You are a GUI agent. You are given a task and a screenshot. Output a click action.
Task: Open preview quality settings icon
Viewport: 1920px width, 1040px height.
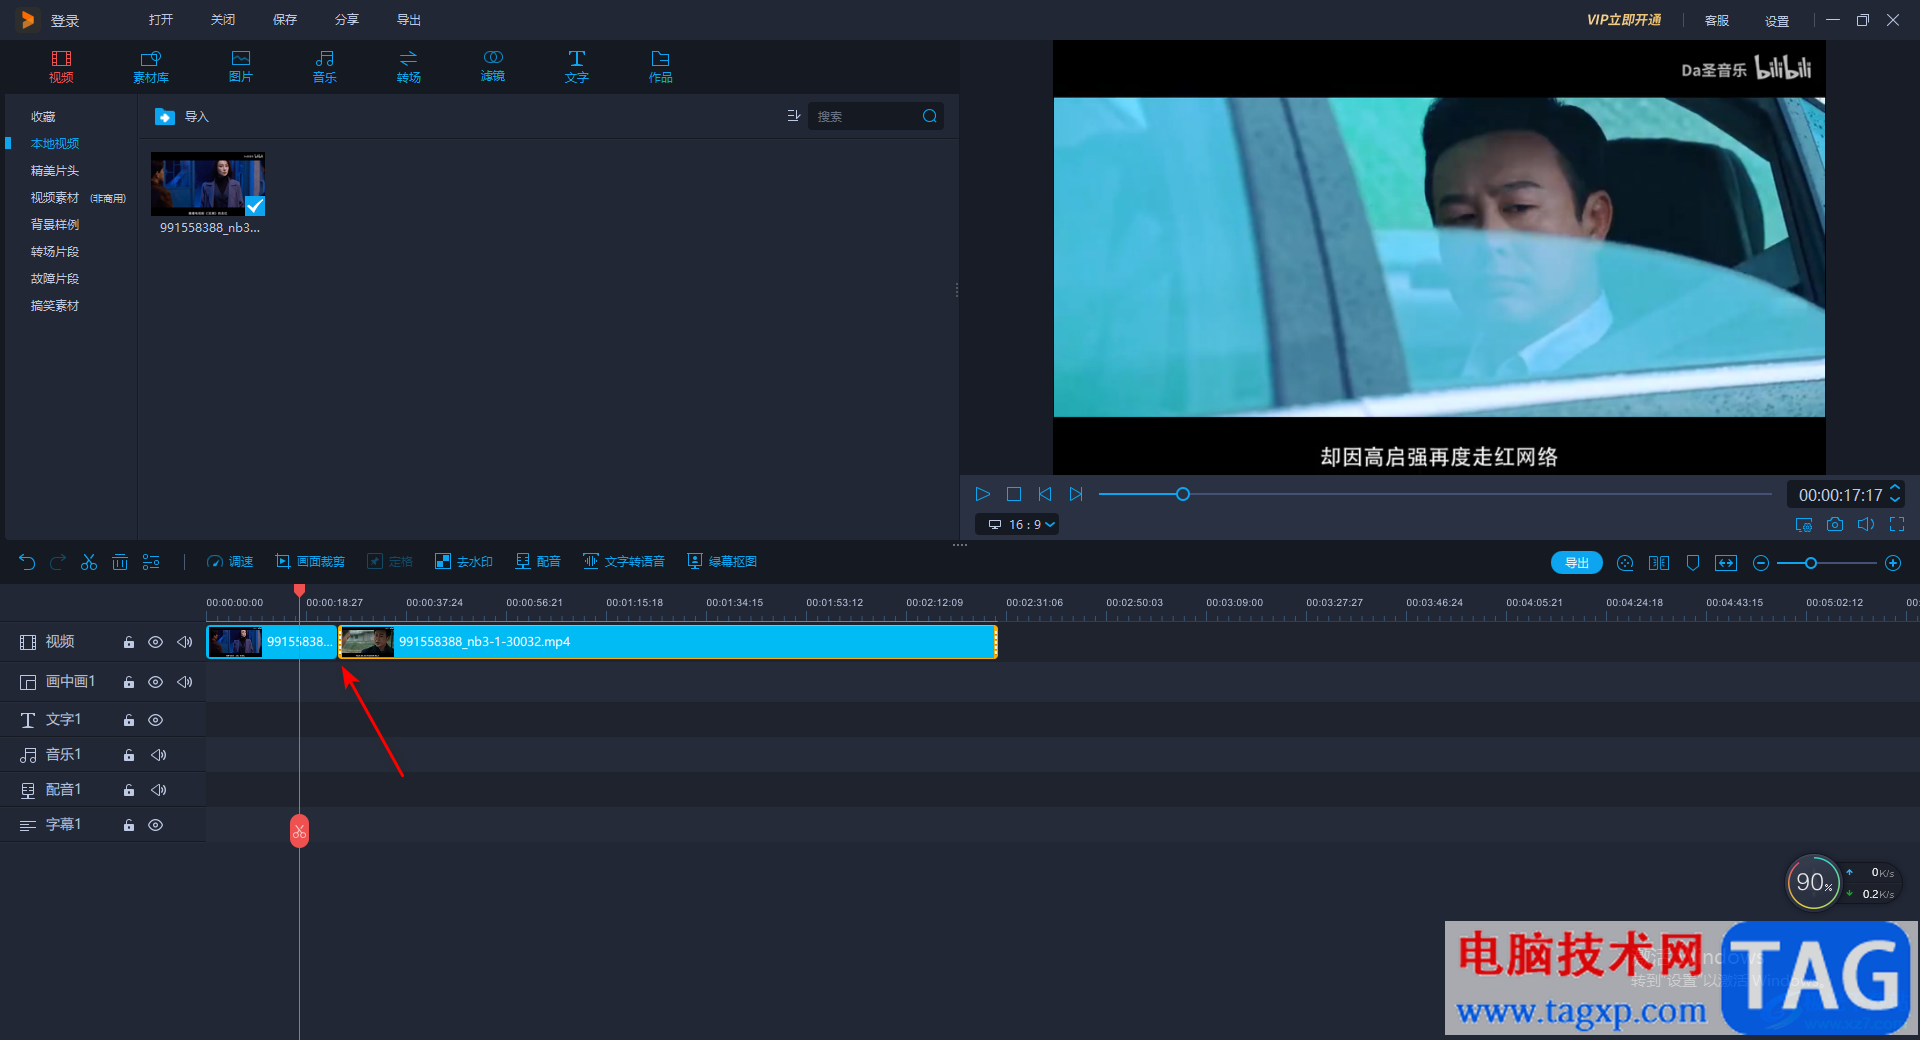(1804, 524)
